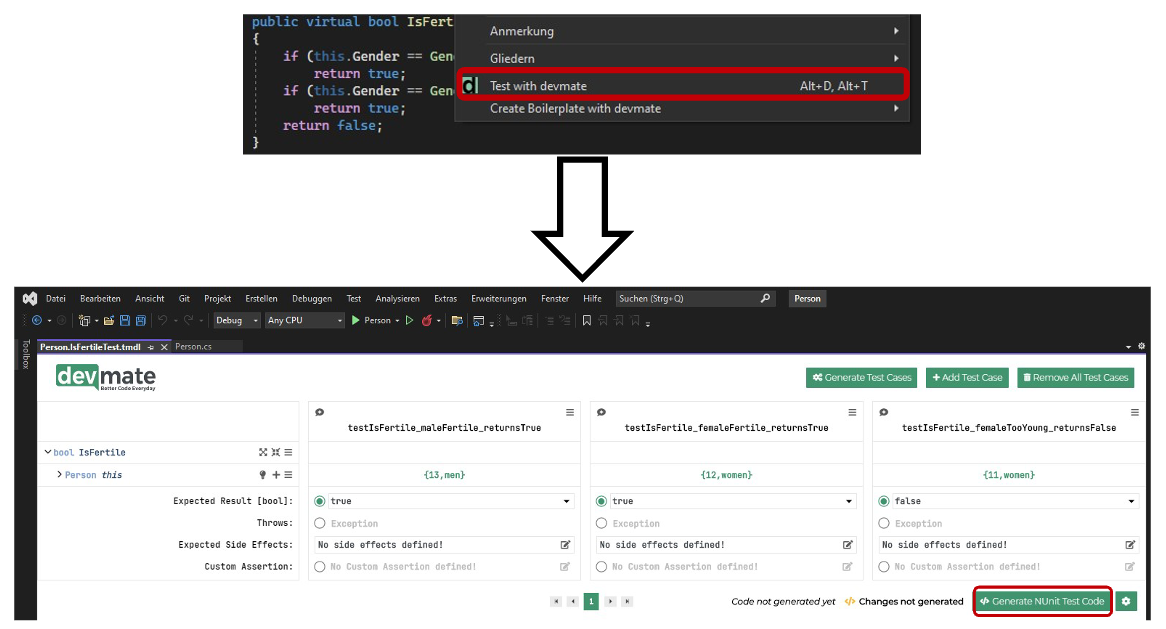Screen dimensions: 1166x629
Task: Select Expected Result radio for femaleFertile case
Action: click(602, 501)
